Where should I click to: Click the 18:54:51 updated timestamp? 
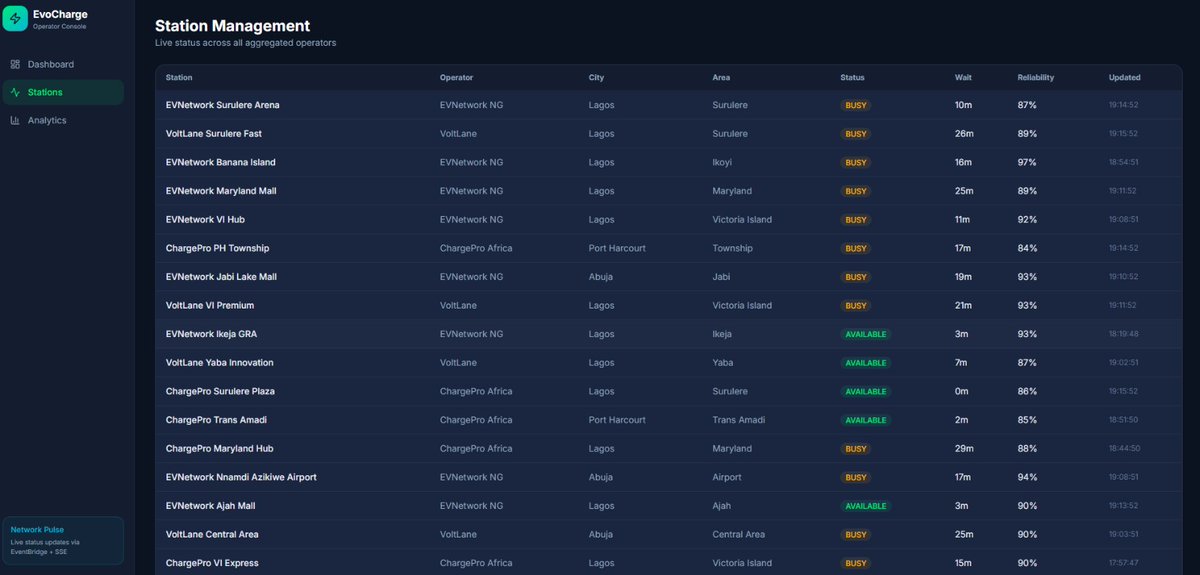(1123, 162)
